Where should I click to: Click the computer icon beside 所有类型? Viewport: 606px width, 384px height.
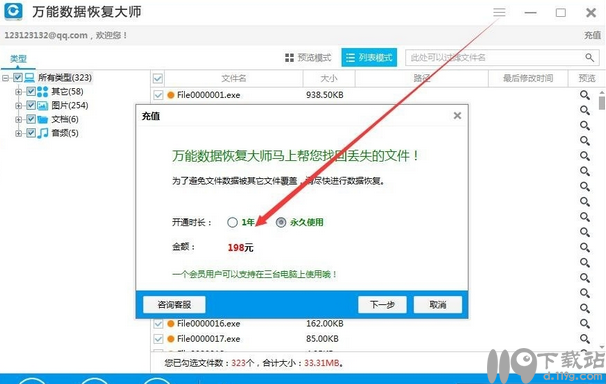click(x=29, y=78)
